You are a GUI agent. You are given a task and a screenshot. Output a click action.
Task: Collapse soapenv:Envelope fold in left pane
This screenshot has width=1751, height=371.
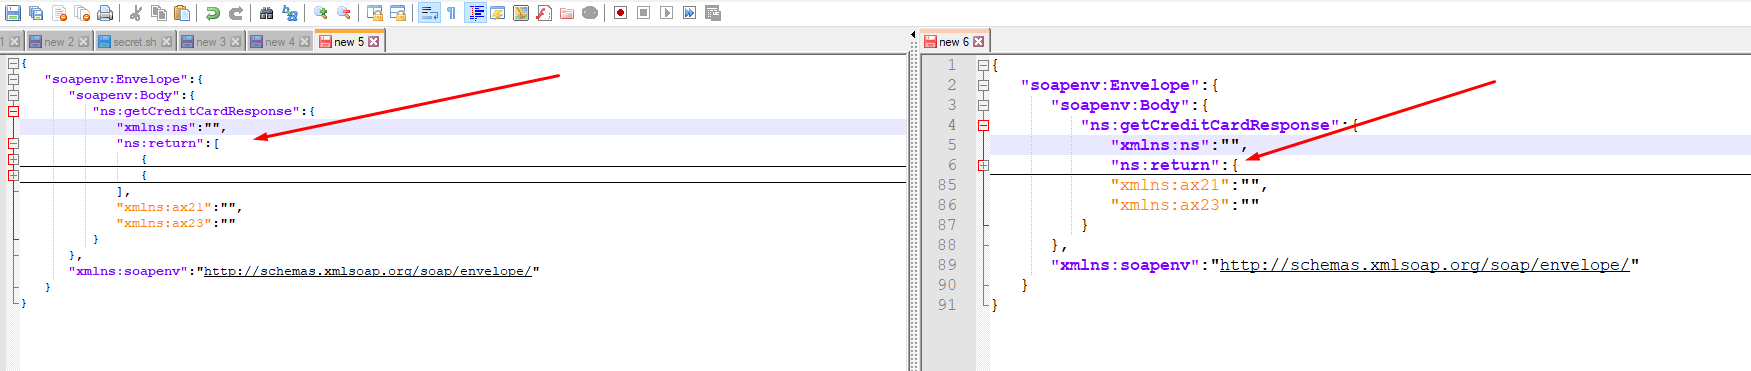13,79
